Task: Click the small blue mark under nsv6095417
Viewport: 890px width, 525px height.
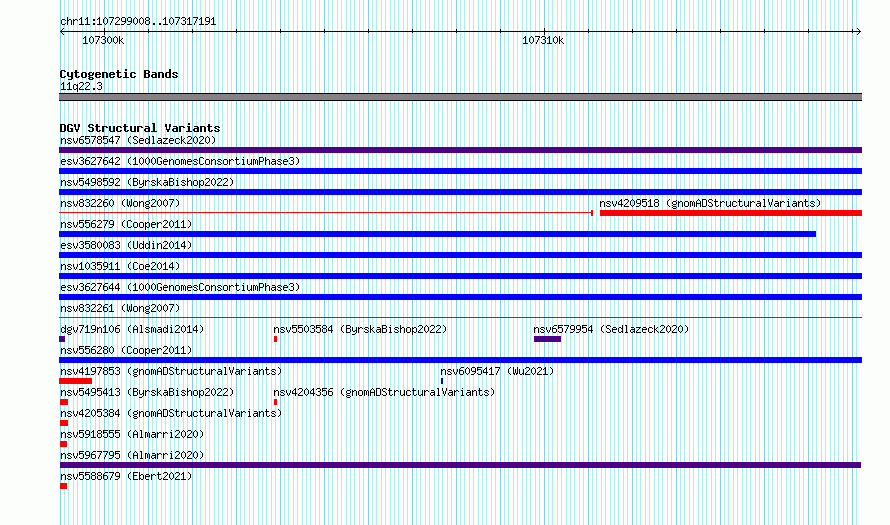Action: coord(442,381)
